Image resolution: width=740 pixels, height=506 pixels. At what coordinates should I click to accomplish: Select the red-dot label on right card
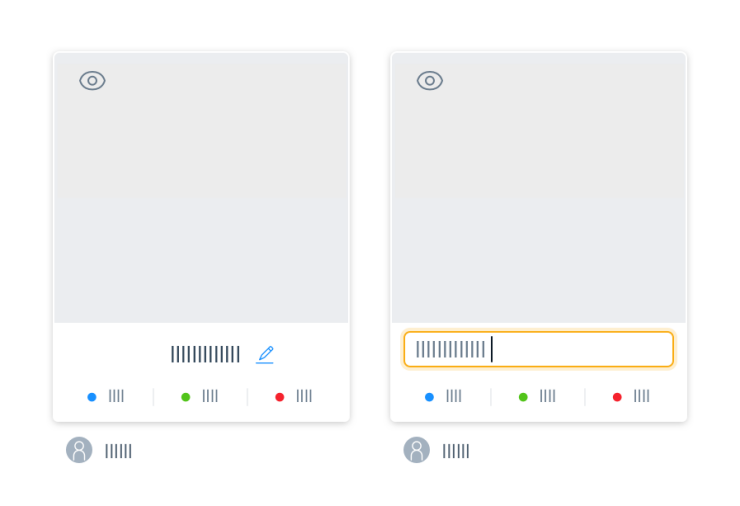tap(642, 397)
